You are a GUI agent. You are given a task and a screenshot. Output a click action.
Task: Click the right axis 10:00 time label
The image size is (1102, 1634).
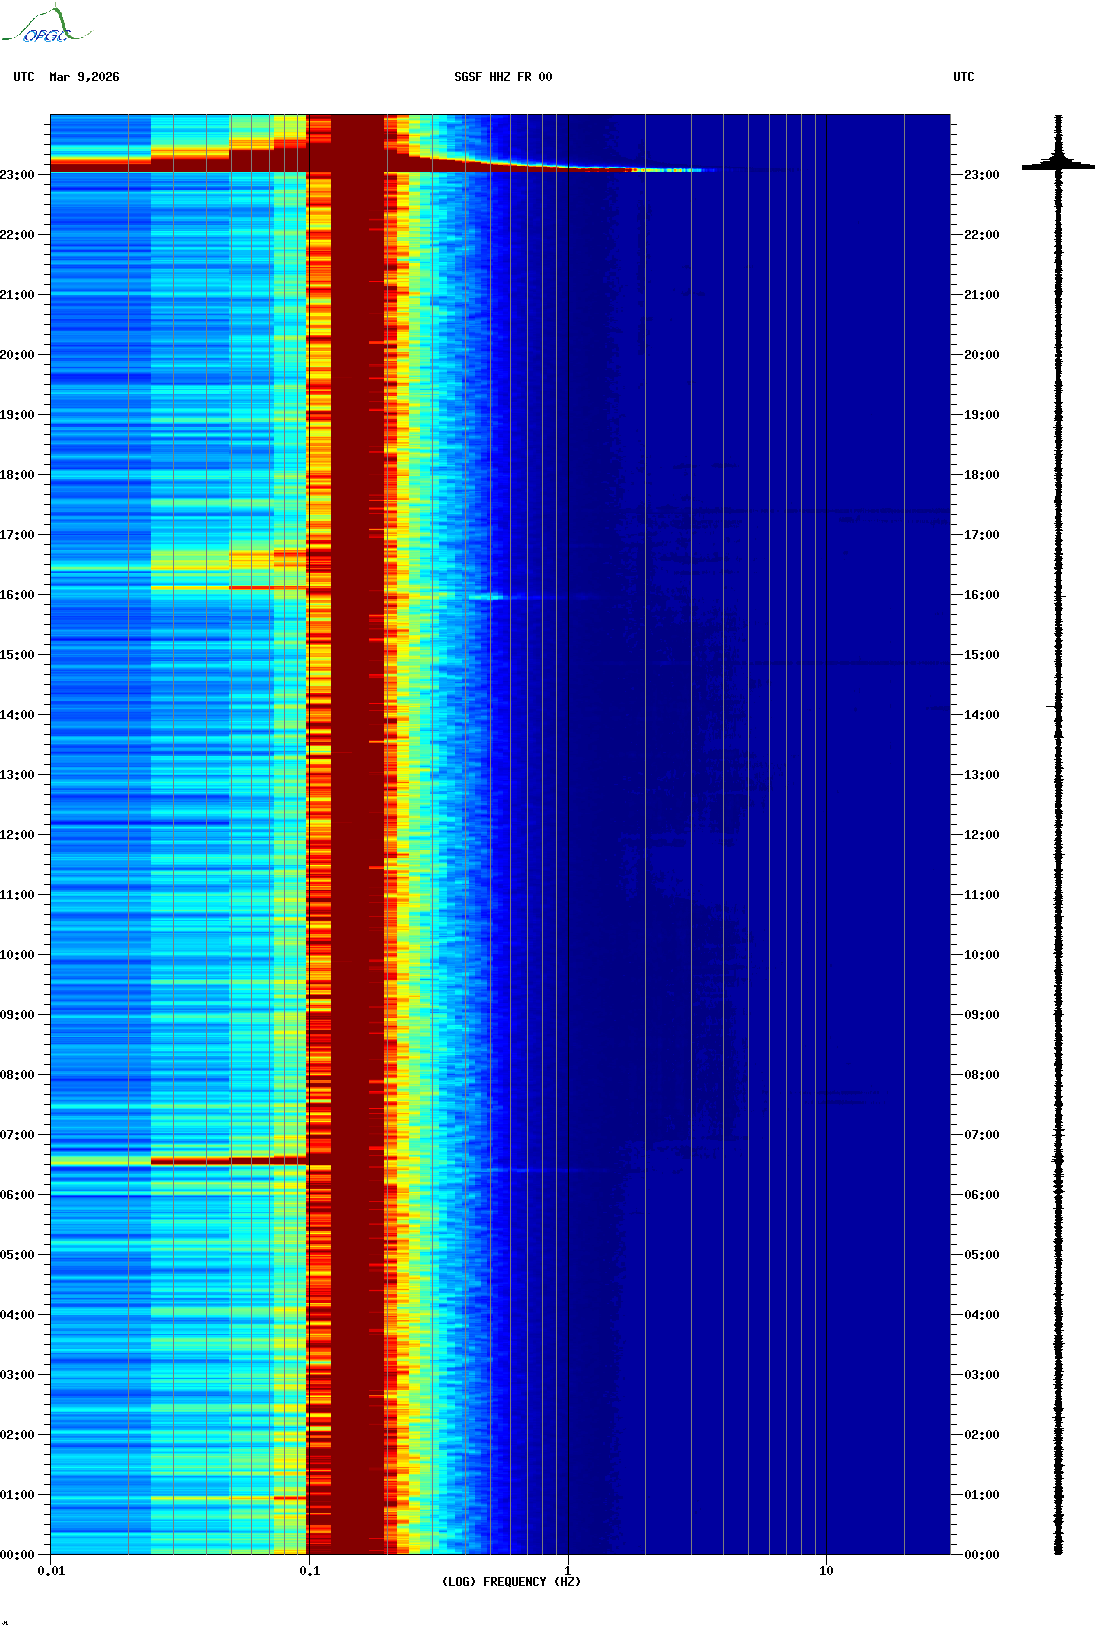click(x=982, y=955)
